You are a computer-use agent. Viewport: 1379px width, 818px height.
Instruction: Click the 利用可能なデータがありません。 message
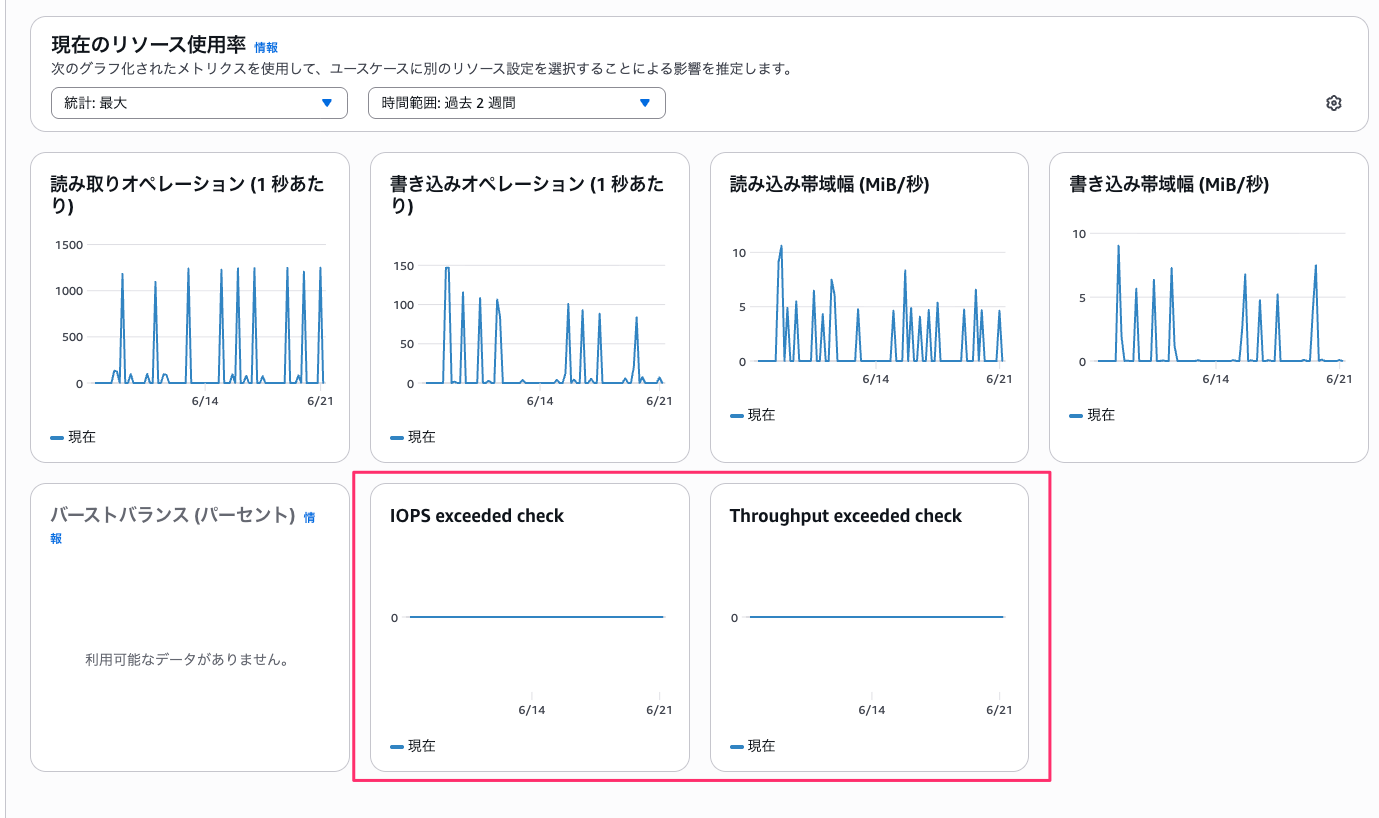(187, 660)
